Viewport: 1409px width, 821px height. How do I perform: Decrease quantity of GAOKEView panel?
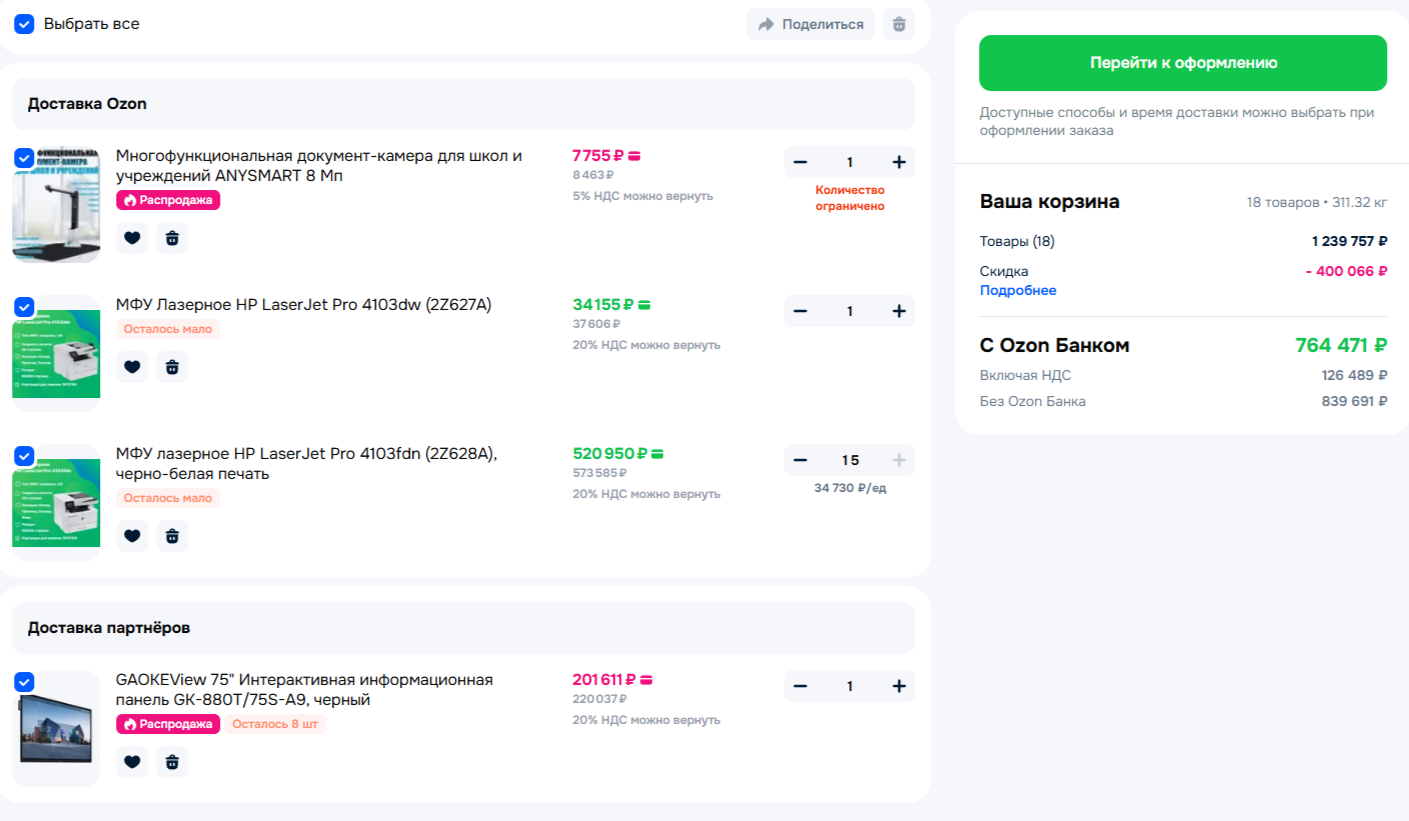800,686
